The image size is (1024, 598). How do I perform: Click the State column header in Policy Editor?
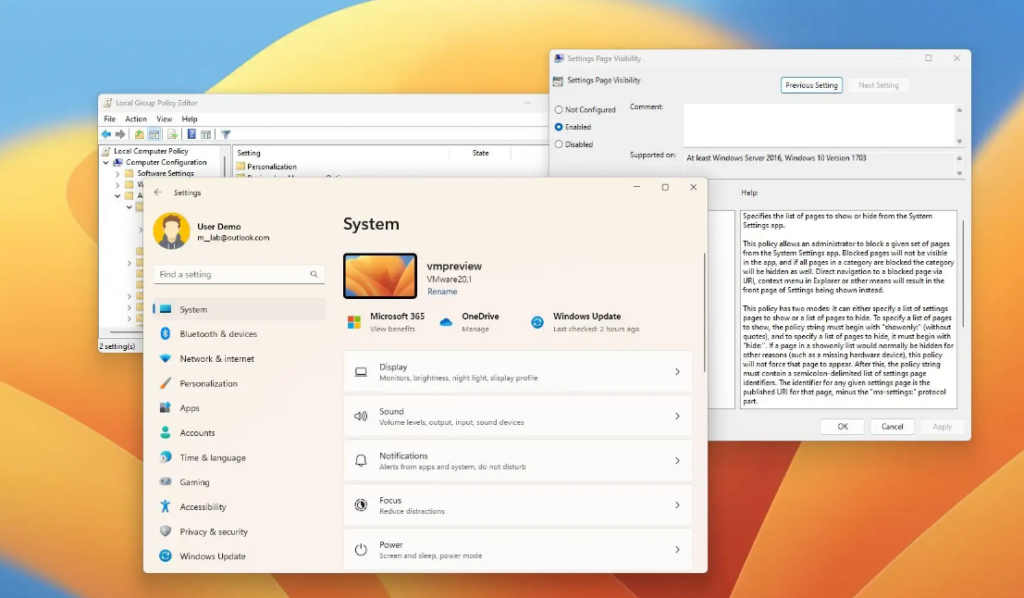point(481,153)
